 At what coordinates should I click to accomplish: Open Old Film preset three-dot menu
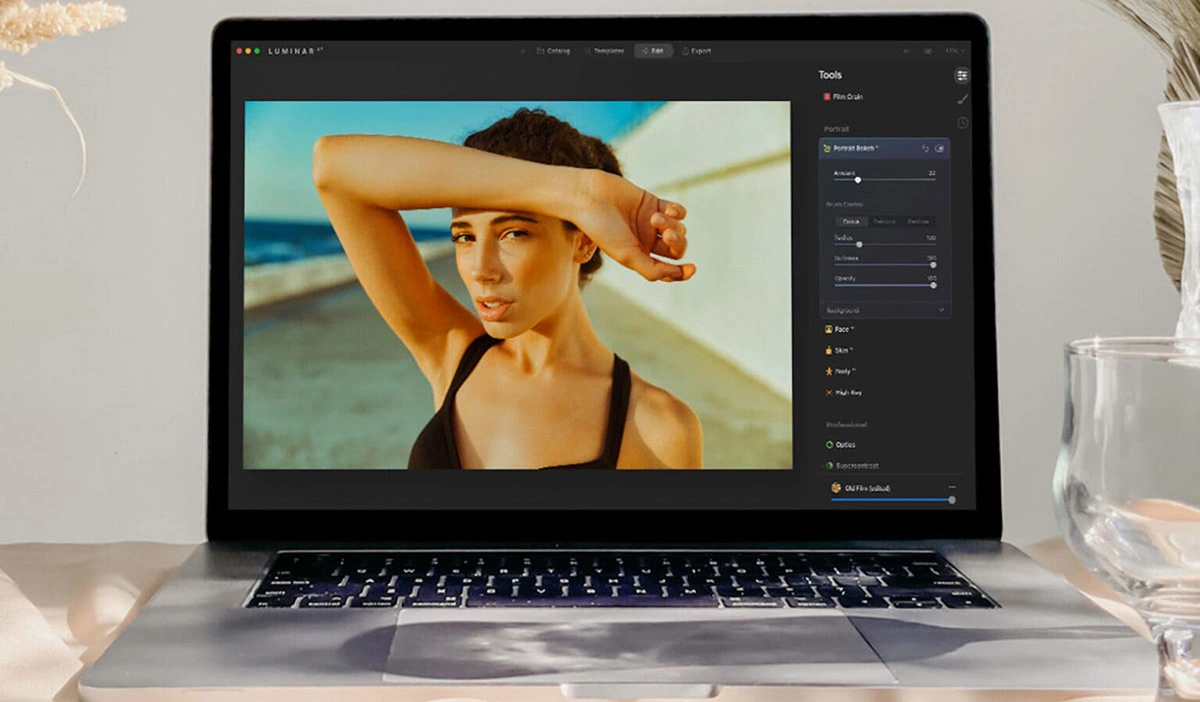coord(951,487)
